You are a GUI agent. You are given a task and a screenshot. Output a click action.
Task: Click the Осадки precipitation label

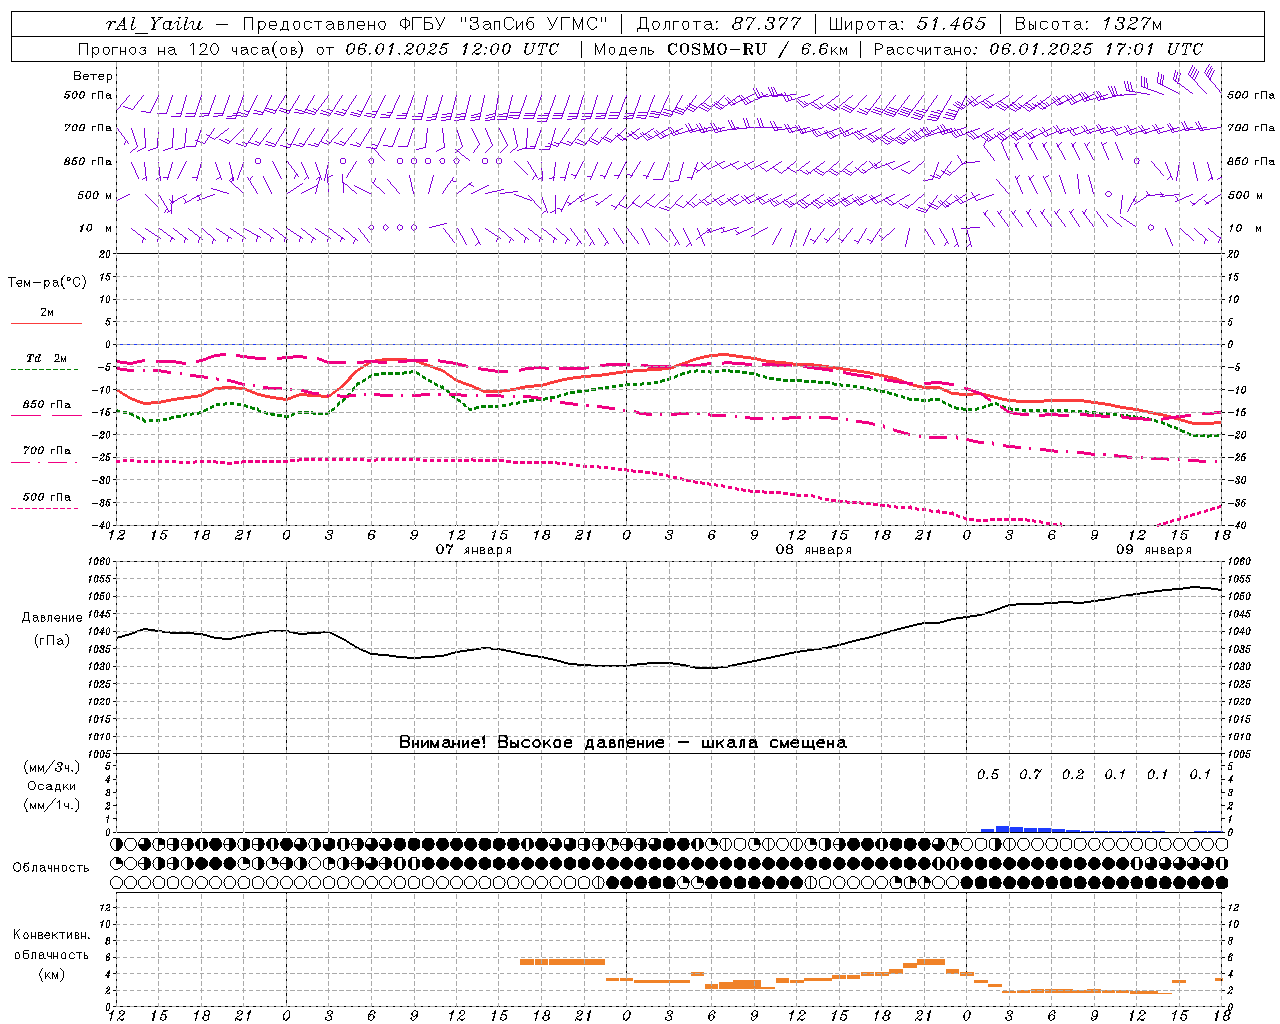click(x=52, y=786)
